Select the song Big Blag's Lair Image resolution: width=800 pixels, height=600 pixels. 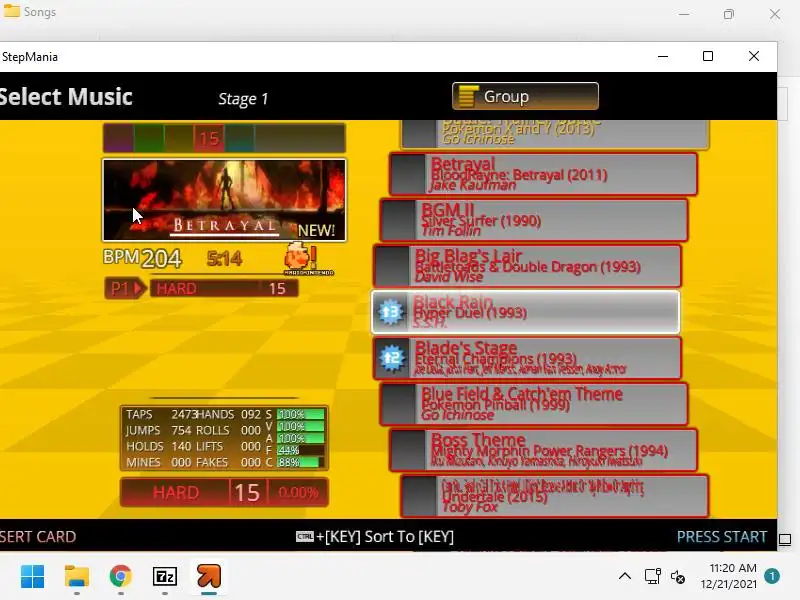[527, 266]
